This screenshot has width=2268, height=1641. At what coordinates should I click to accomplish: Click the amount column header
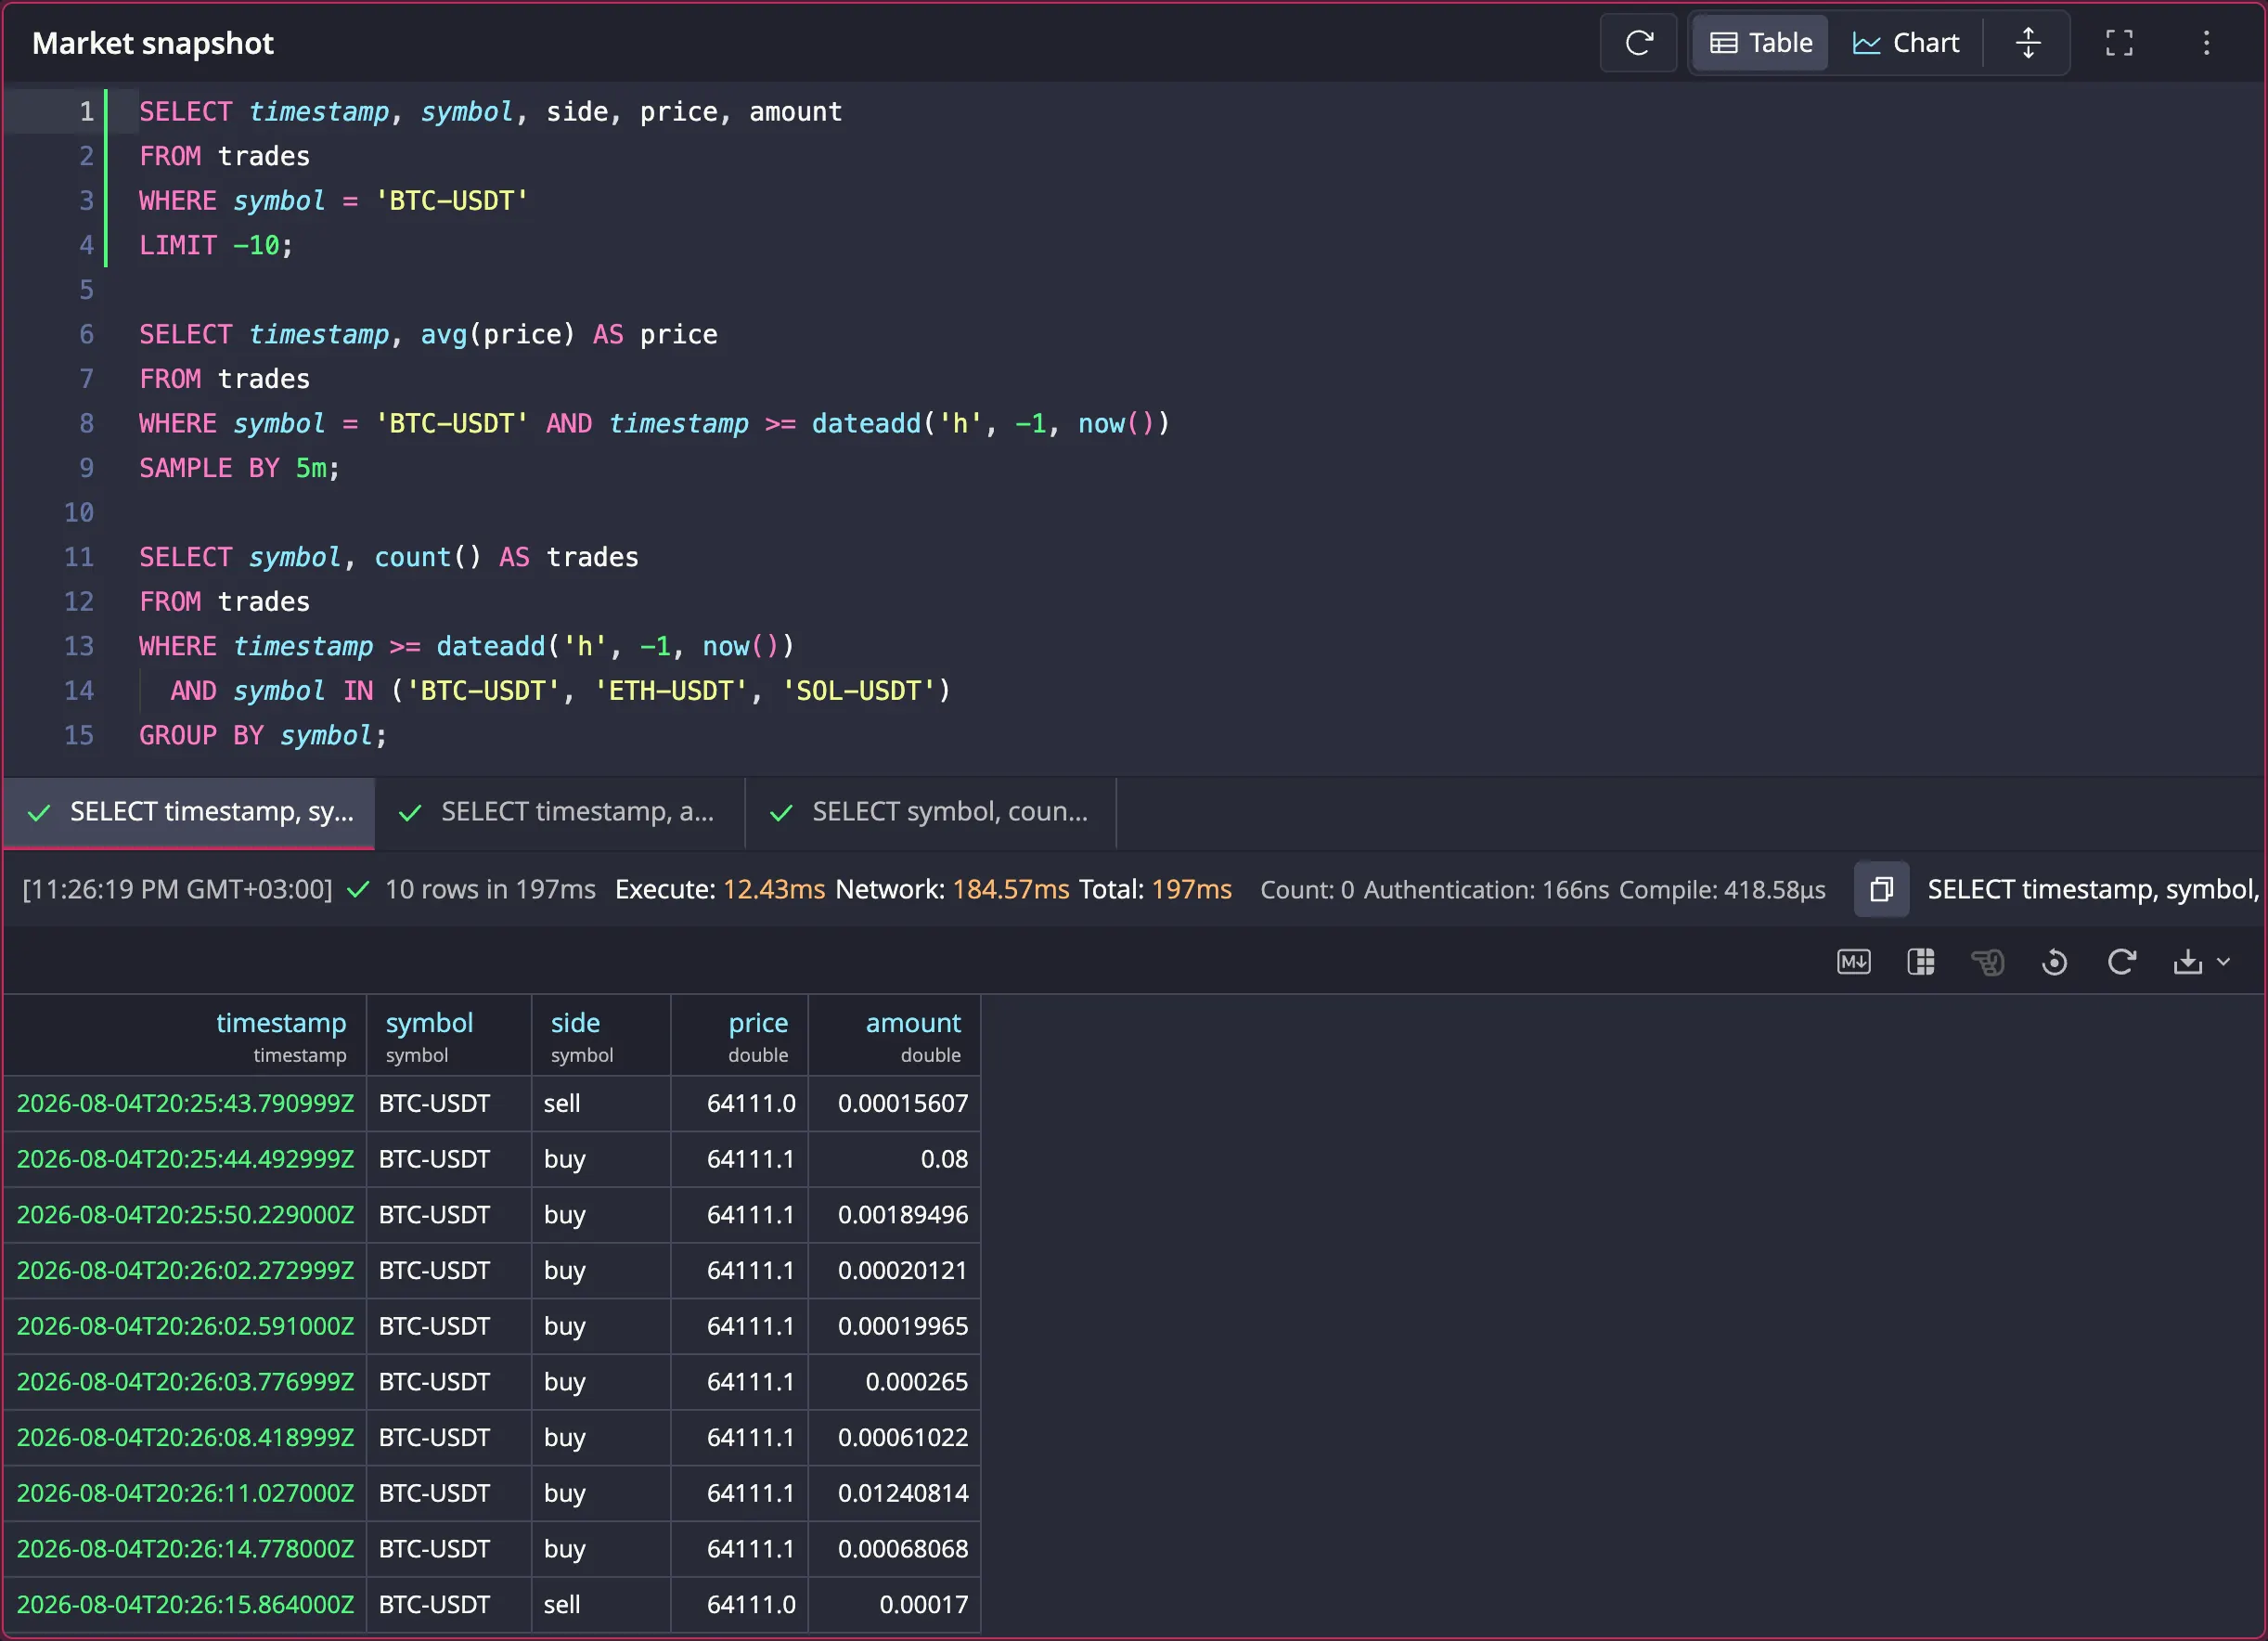(x=894, y=1037)
